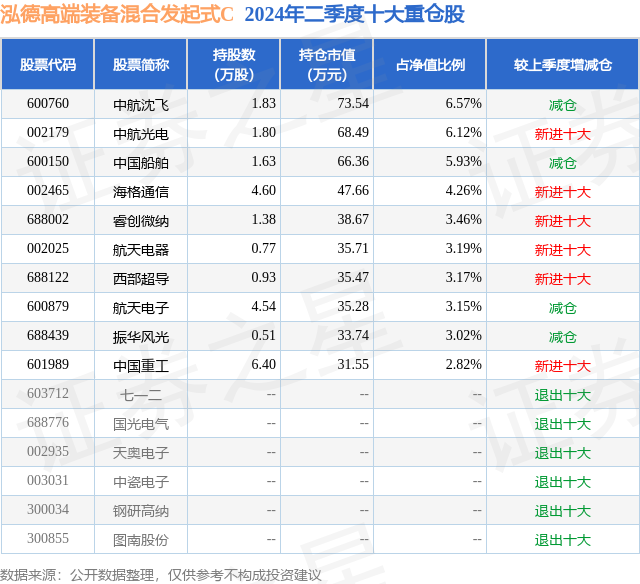
Task: Click stock code 002179
Action: point(48,132)
